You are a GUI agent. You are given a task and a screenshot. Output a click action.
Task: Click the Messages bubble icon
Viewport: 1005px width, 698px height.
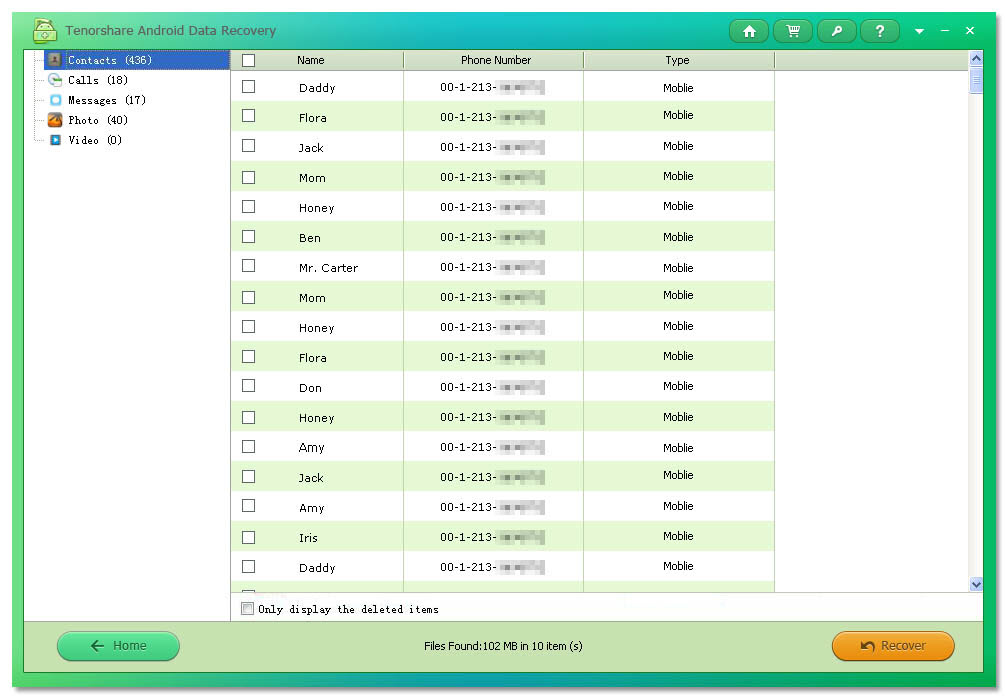[55, 100]
